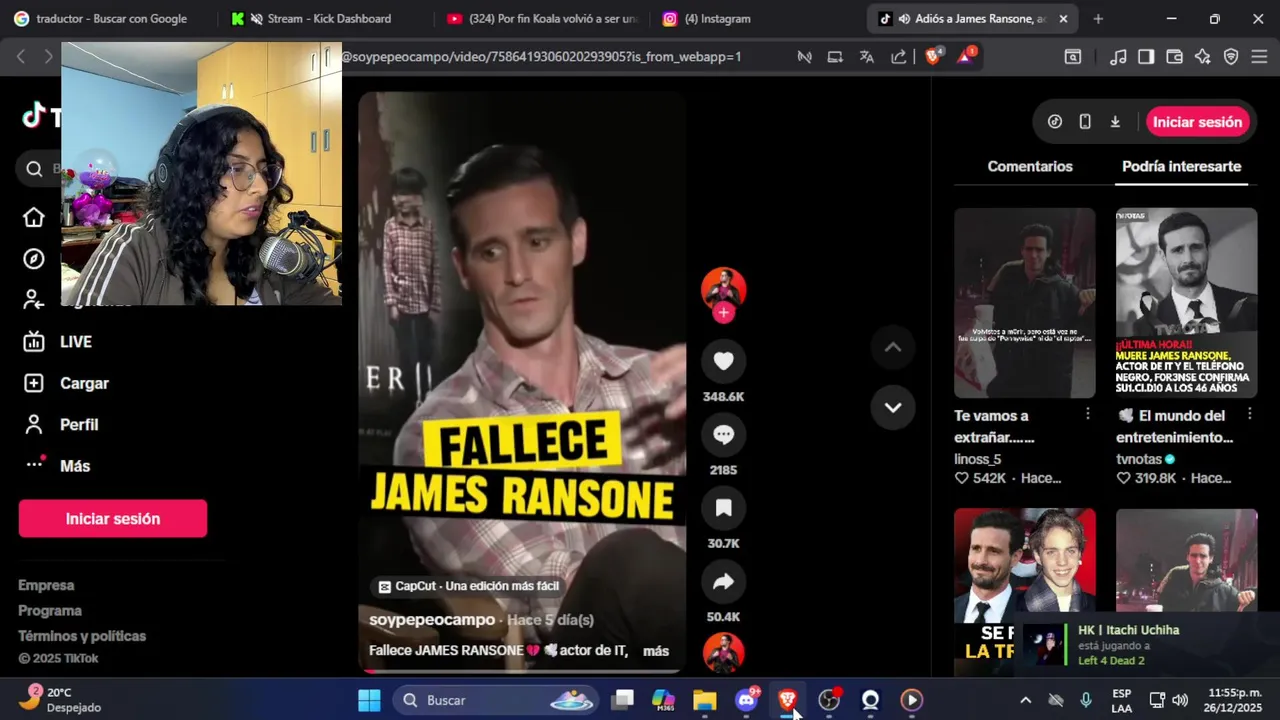
Task: Open comments via the speech bubble icon
Action: click(723, 435)
